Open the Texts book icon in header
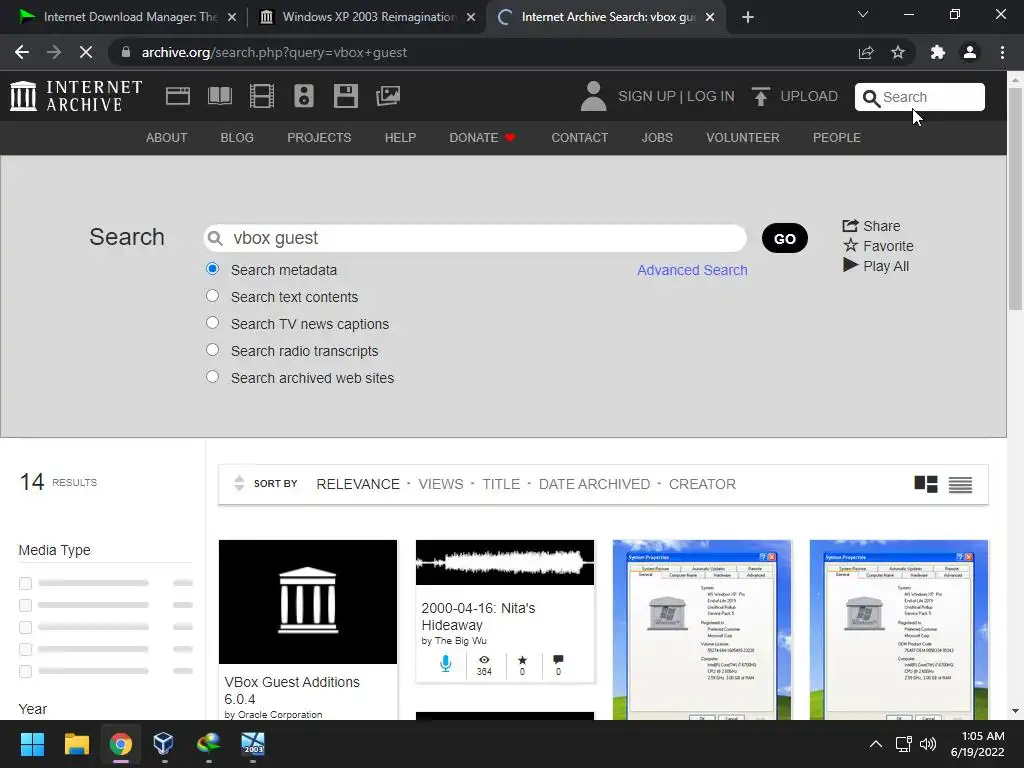Image resolution: width=1024 pixels, height=768 pixels. [x=219, y=96]
